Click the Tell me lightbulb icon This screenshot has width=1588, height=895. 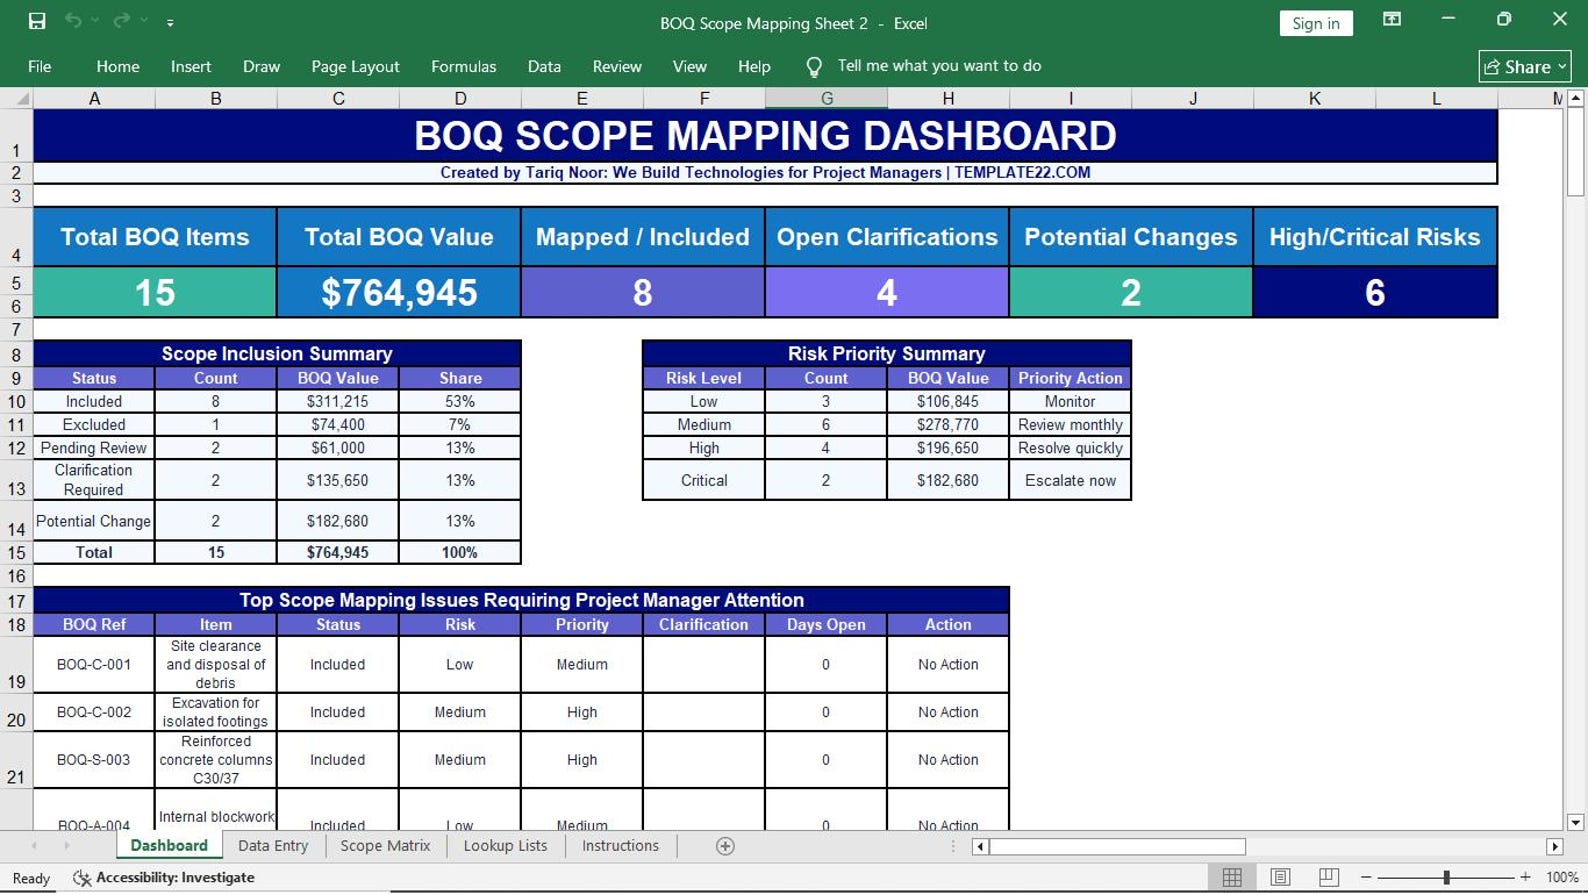click(x=814, y=66)
